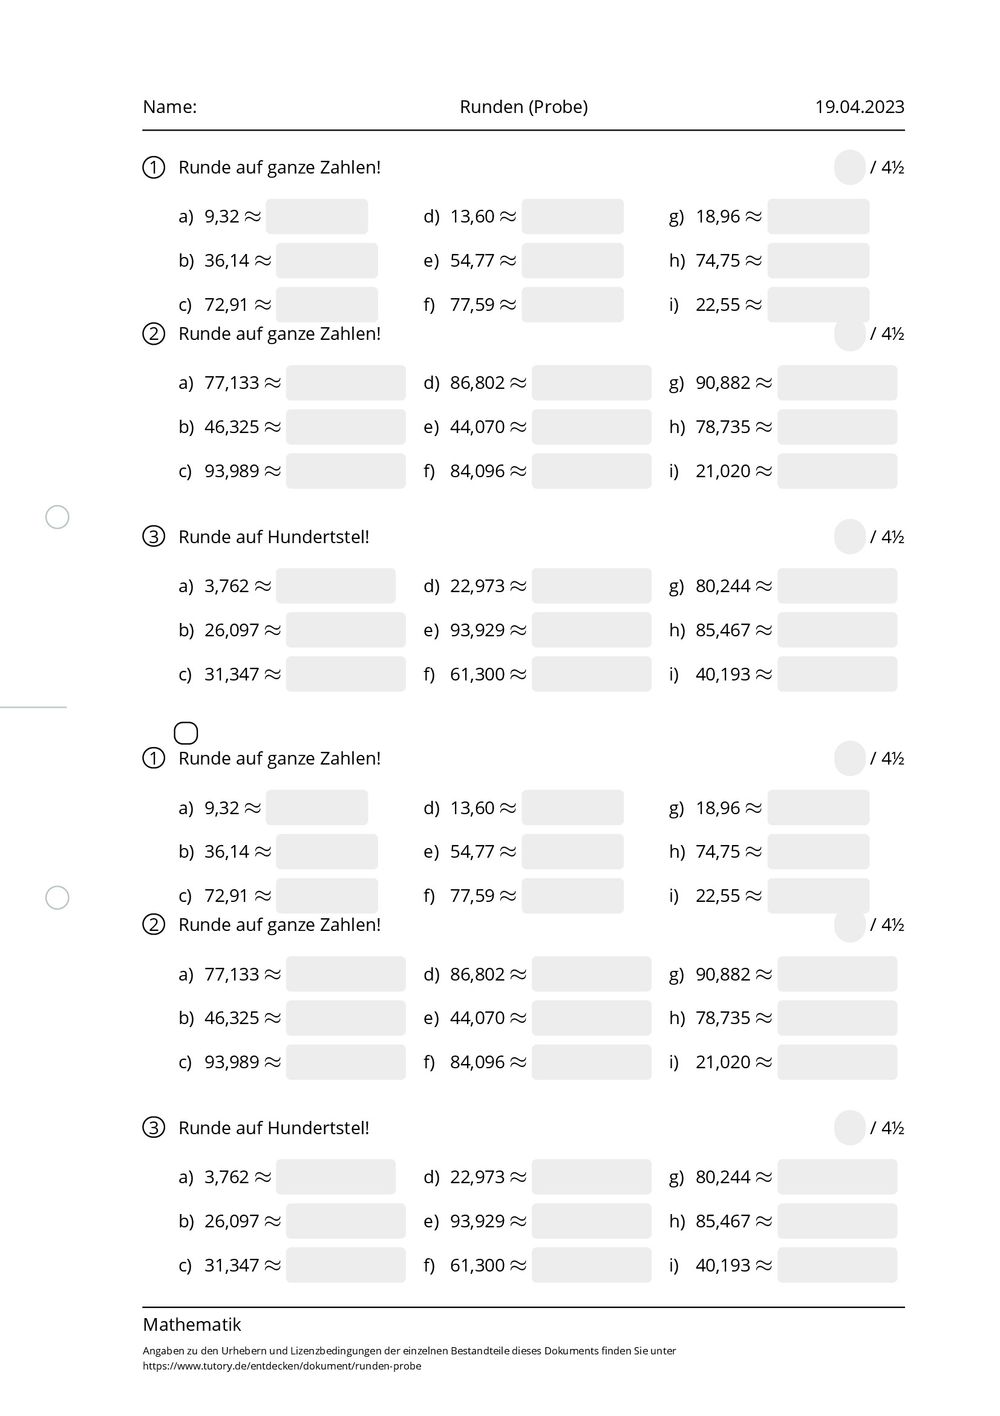The image size is (1000, 1416).
Task: Click answer box for upper 9,32 ≈
Action: pyautogui.click(x=317, y=217)
